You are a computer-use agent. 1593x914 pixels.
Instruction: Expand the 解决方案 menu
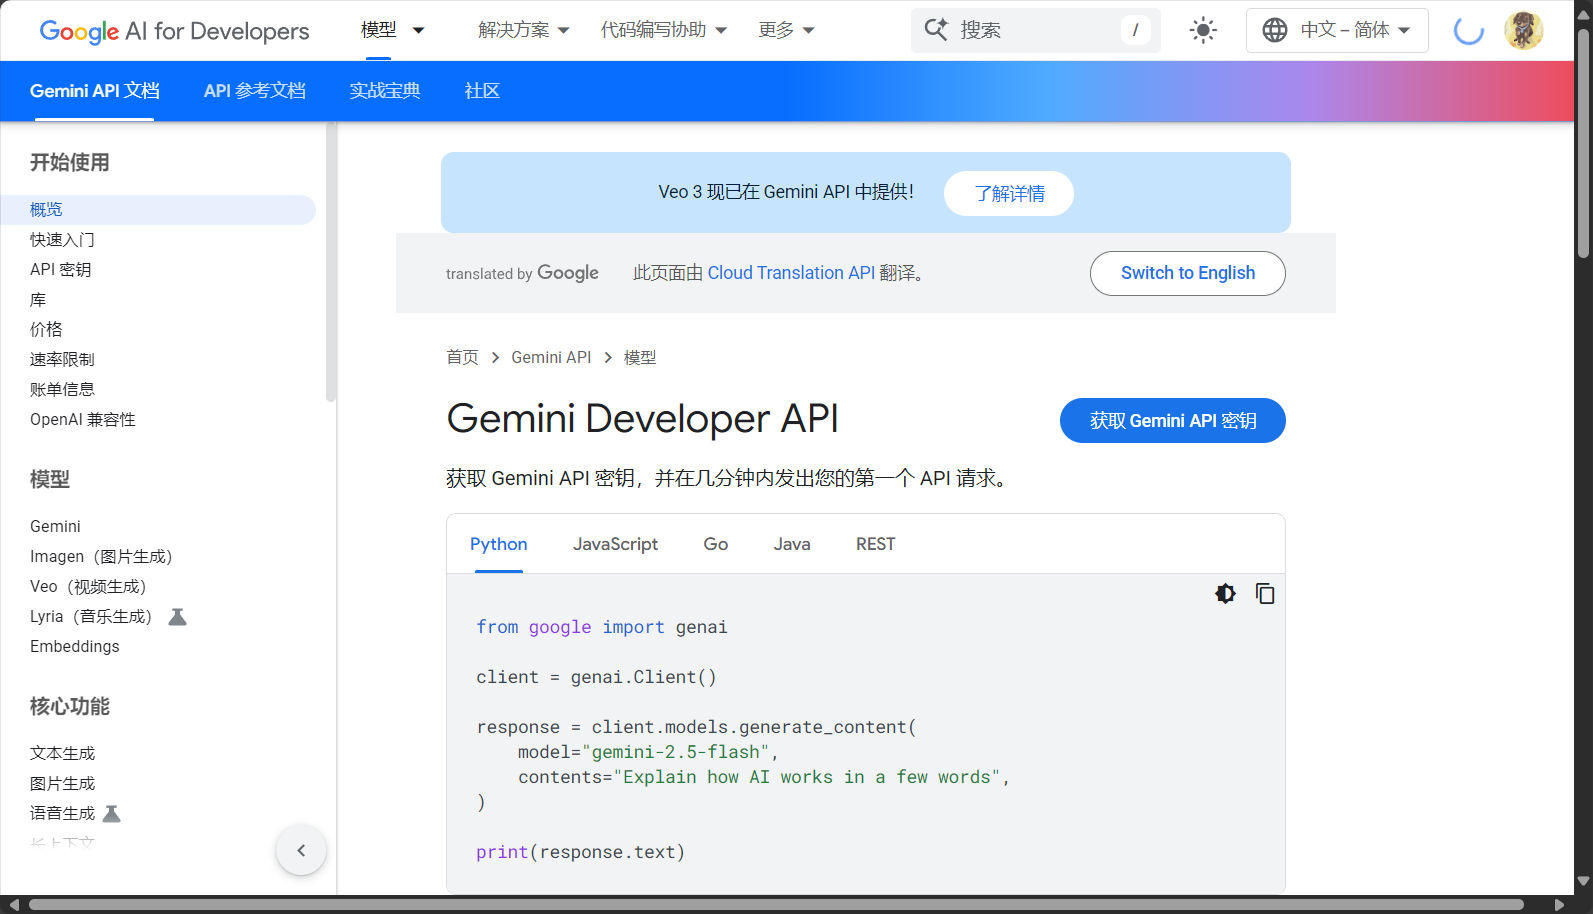tap(524, 30)
